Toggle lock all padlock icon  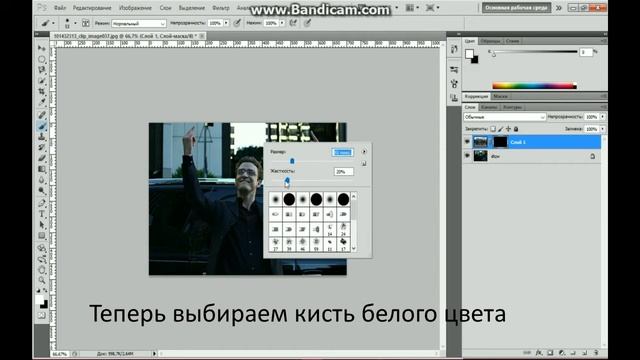[516, 129]
